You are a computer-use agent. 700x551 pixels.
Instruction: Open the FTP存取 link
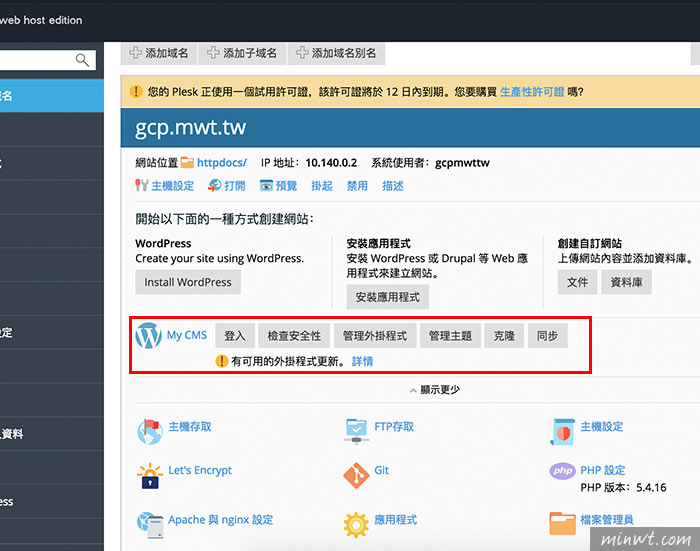point(394,426)
